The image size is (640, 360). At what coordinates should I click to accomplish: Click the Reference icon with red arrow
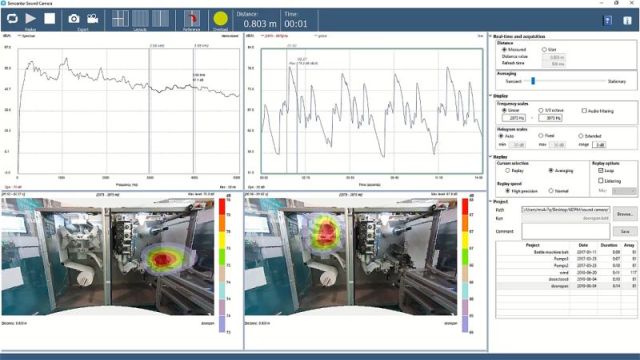coord(191,19)
